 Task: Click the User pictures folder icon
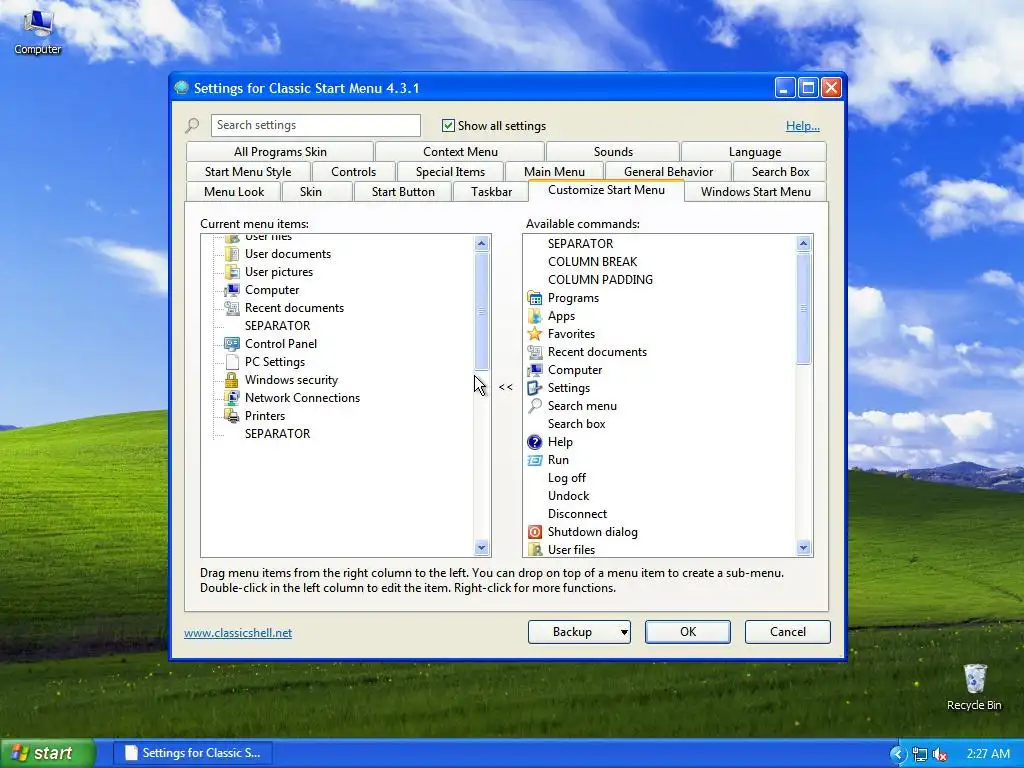click(232, 272)
